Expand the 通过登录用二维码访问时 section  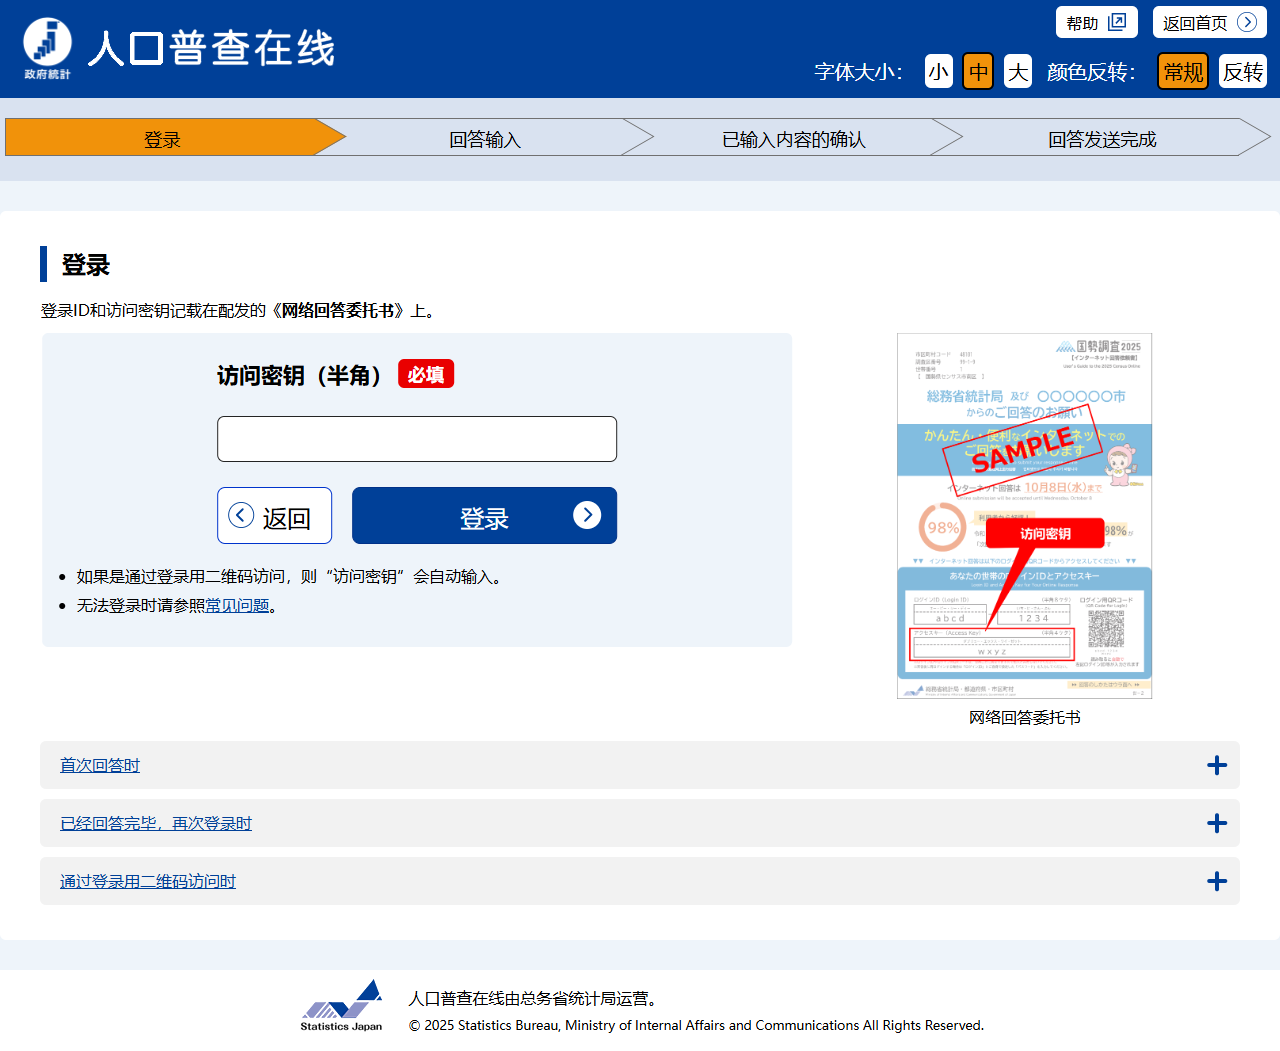pyautogui.click(x=148, y=882)
